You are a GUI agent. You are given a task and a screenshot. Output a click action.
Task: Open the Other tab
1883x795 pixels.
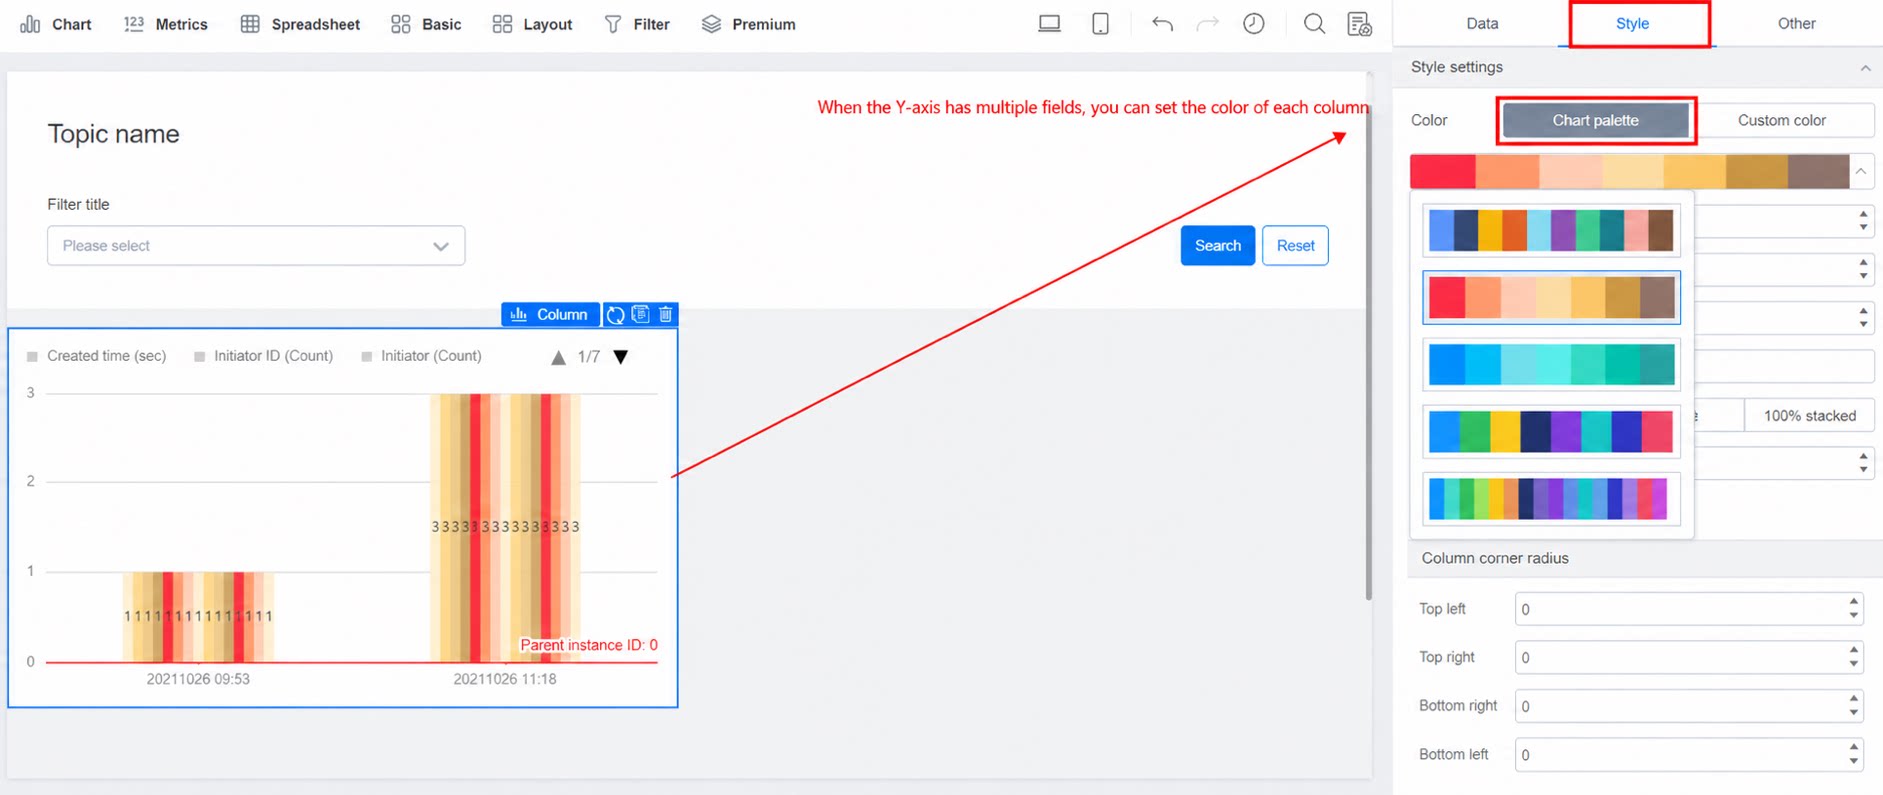[1796, 24]
